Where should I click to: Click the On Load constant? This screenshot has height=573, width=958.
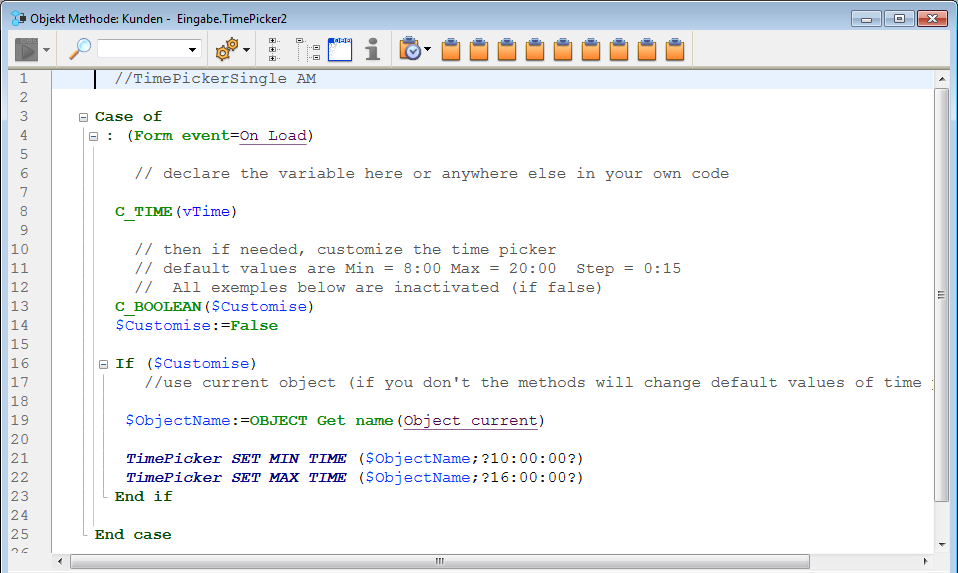click(x=273, y=136)
